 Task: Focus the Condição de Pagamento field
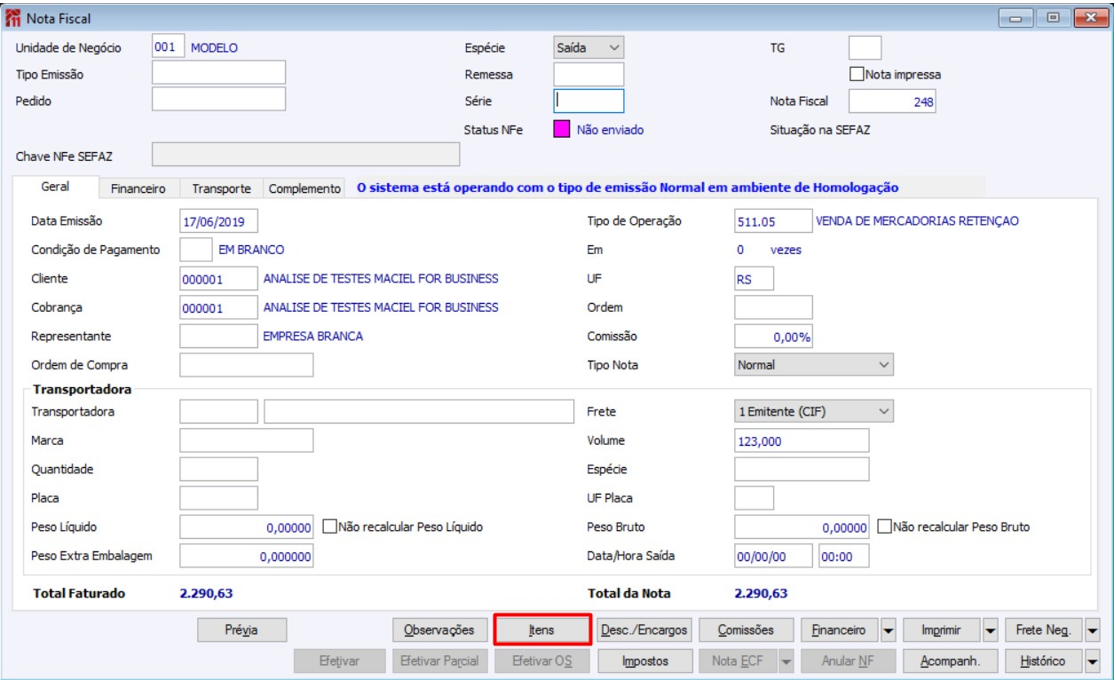(x=196, y=249)
